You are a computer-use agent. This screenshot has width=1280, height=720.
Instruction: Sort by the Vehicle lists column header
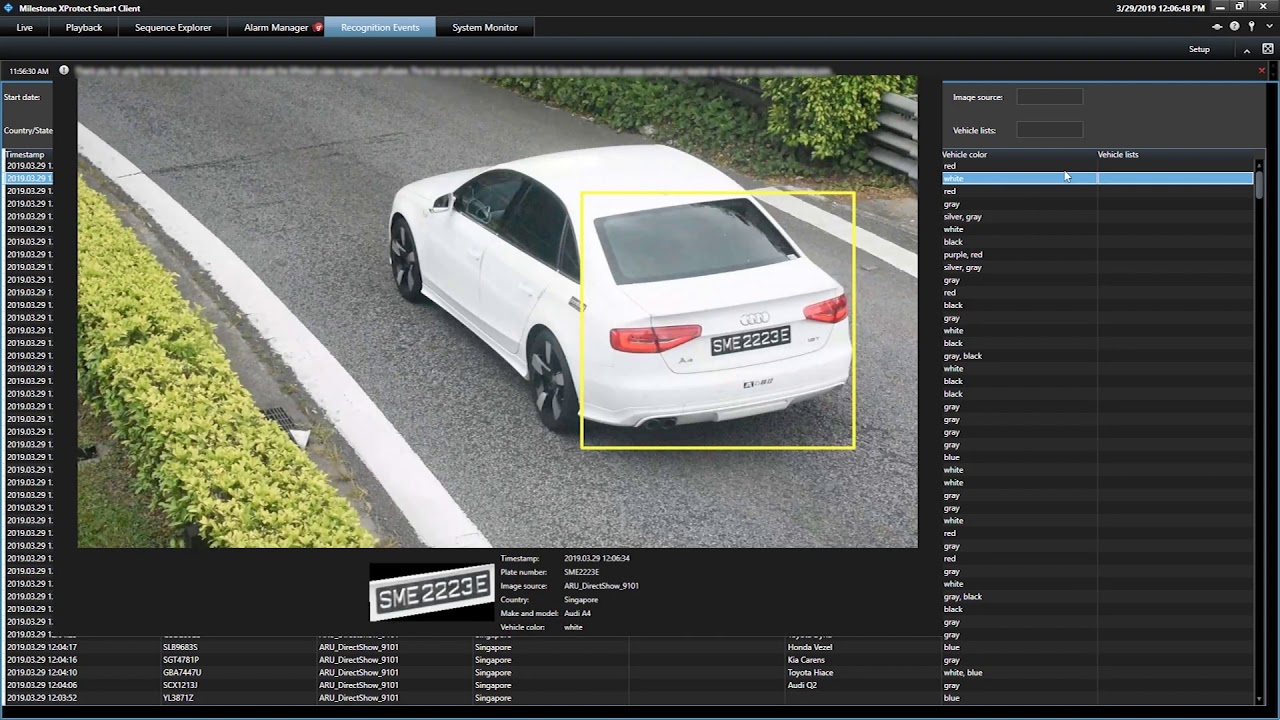1175,155
